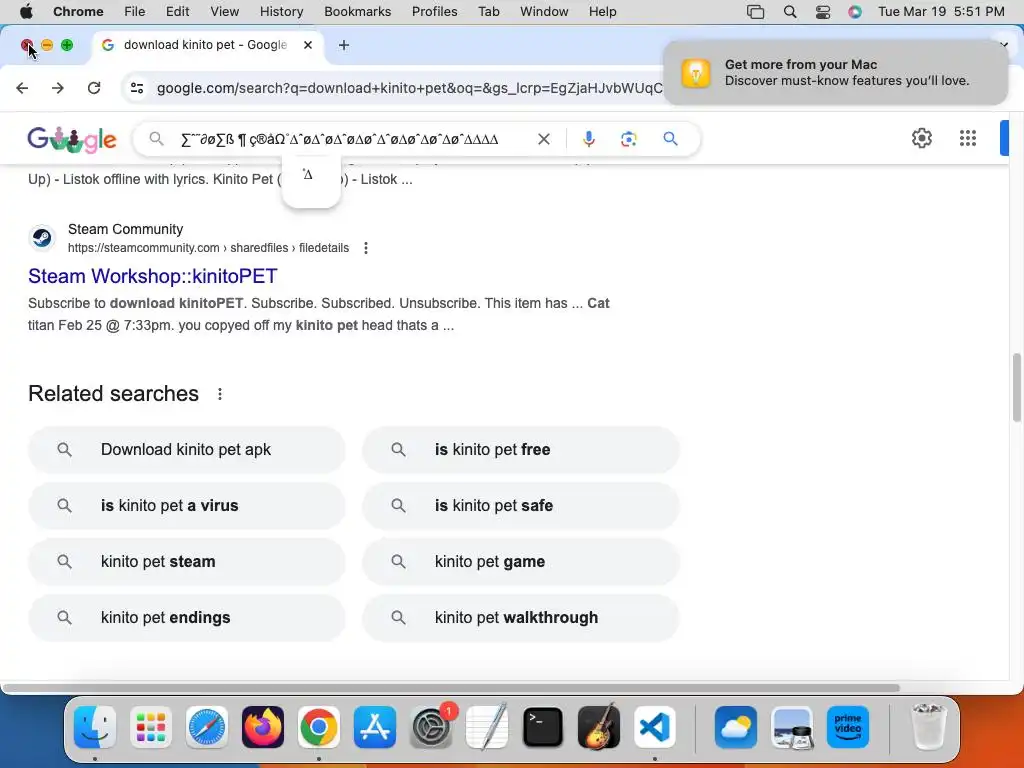Image resolution: width=1024 pixels, height=768 pixels.
Task: Launch Safari from the Dock
Action: pyautogui.click(x=207, y=727)
